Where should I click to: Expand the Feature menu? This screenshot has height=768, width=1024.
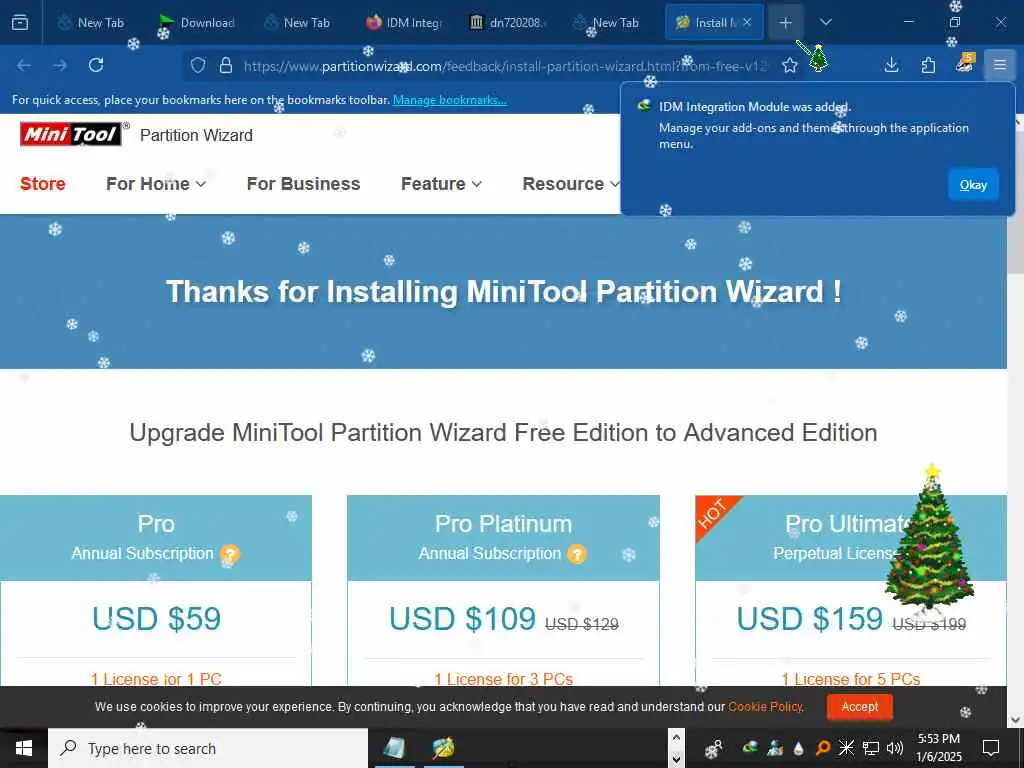[441, 184]
